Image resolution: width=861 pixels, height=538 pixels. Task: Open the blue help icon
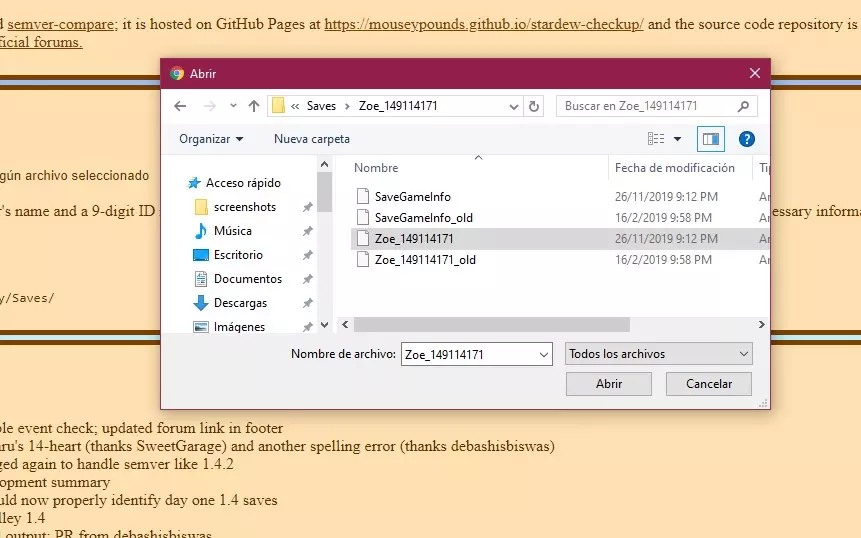(x=747, y=139)
